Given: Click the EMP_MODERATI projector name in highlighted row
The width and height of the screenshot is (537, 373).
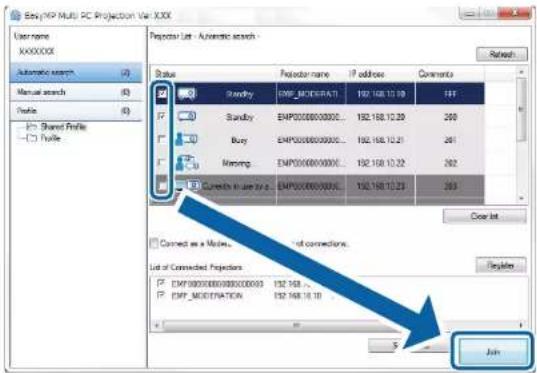Looking at the screenshot, I should tap(308, 94).
